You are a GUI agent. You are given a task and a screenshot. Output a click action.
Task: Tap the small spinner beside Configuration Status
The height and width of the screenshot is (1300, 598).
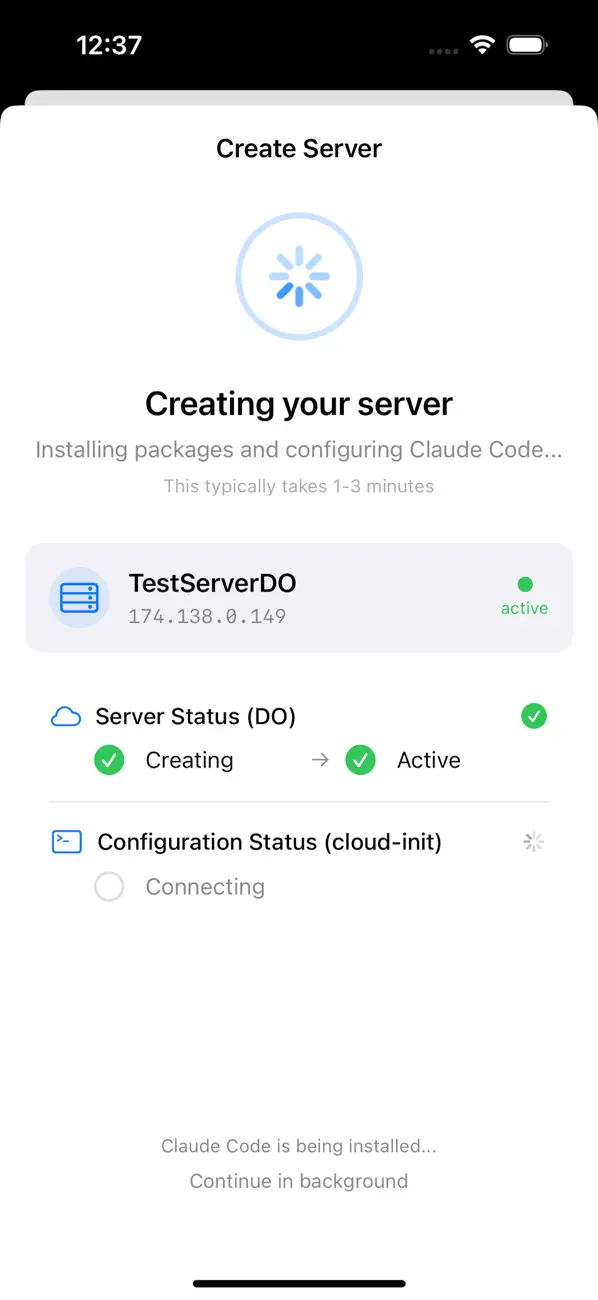point(533,841)
